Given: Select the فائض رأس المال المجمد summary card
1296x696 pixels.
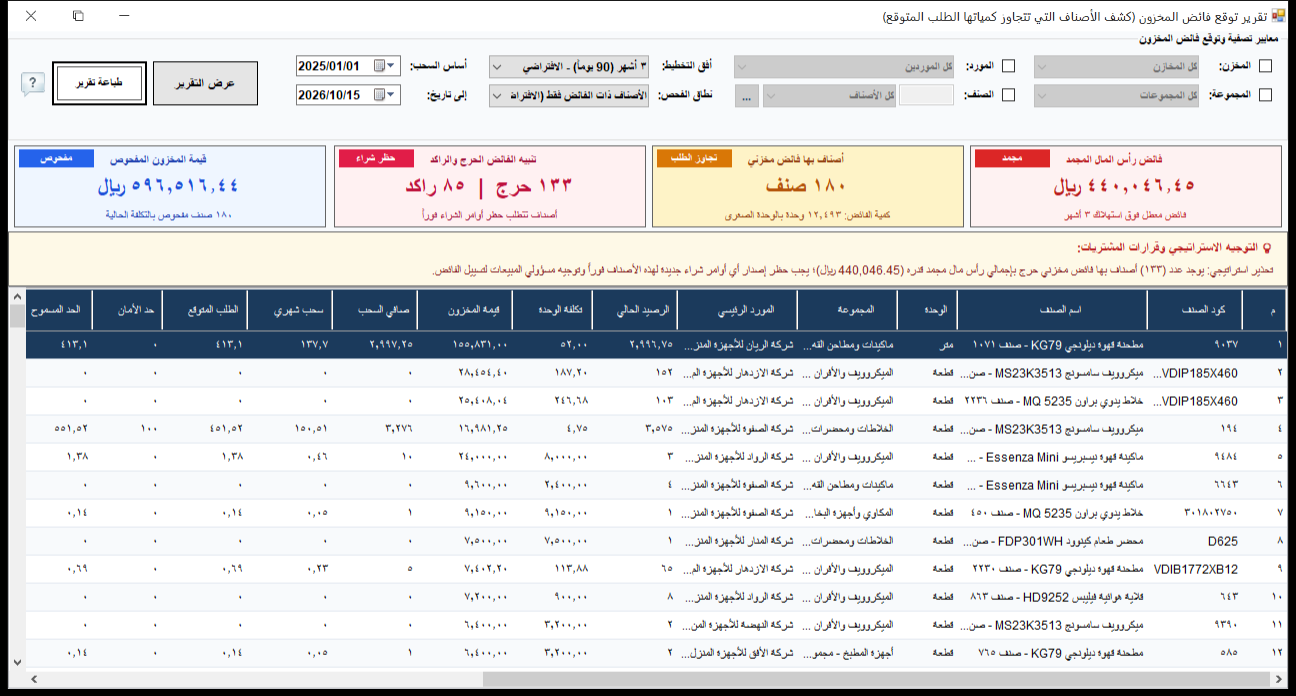Looking at the screenshot, I should pos(1126,187).
